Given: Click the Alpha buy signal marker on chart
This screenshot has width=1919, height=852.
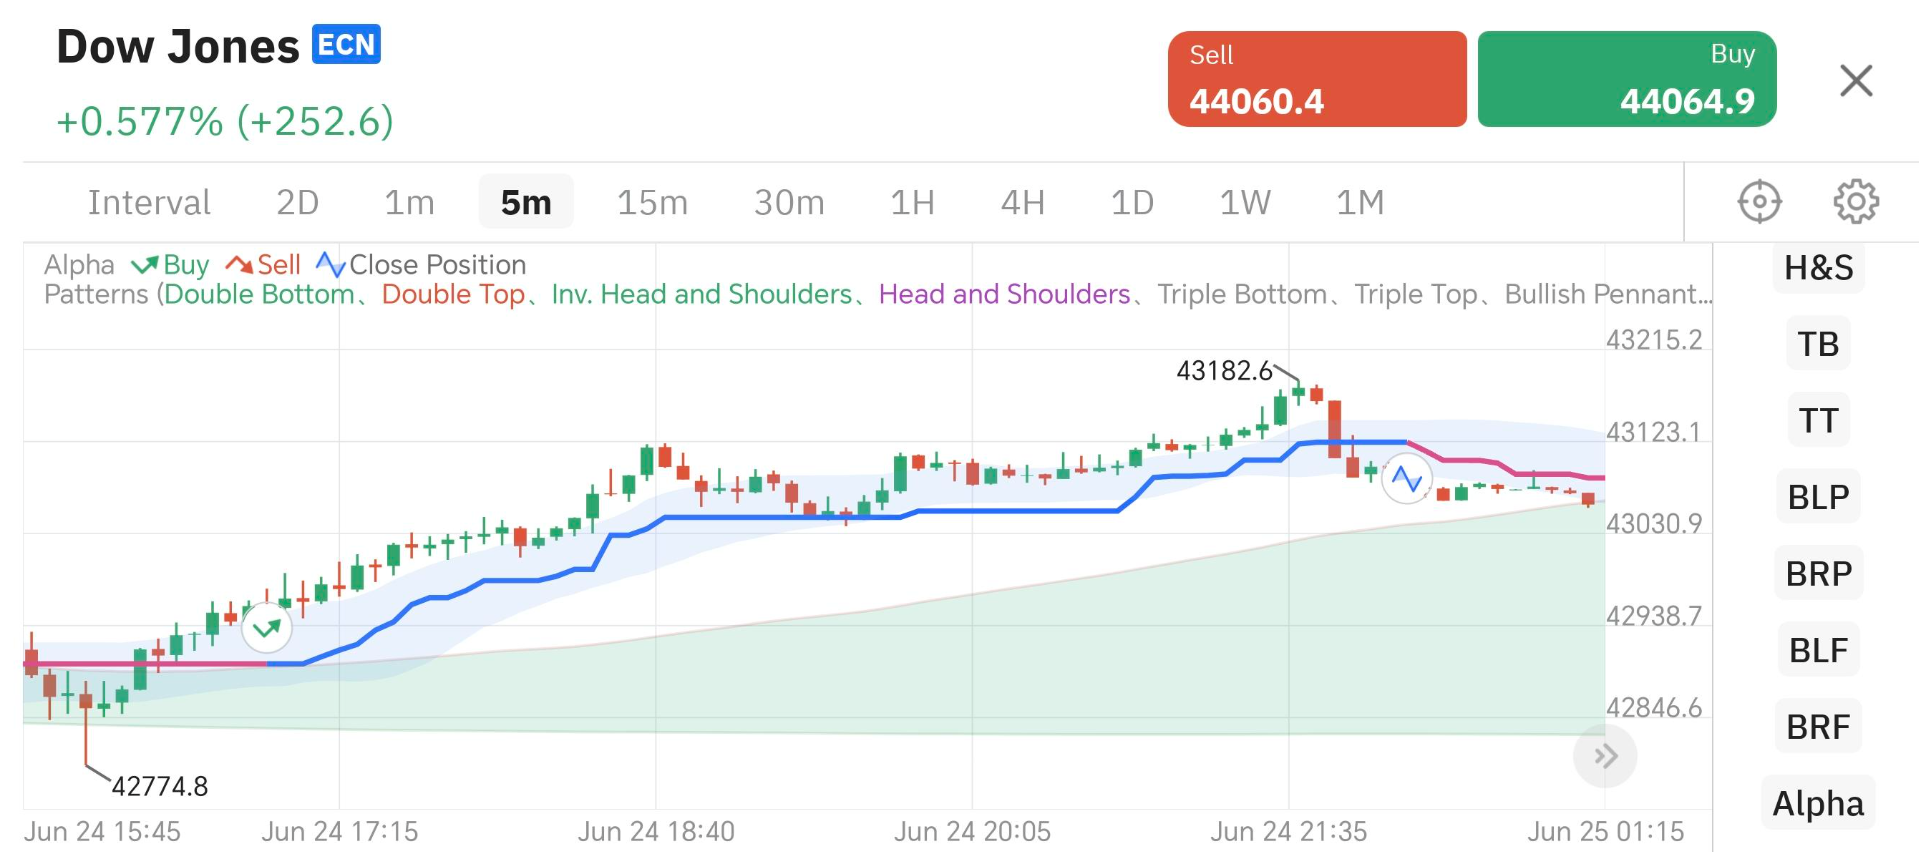Looking at the screenshot, I should pos(267,628).
